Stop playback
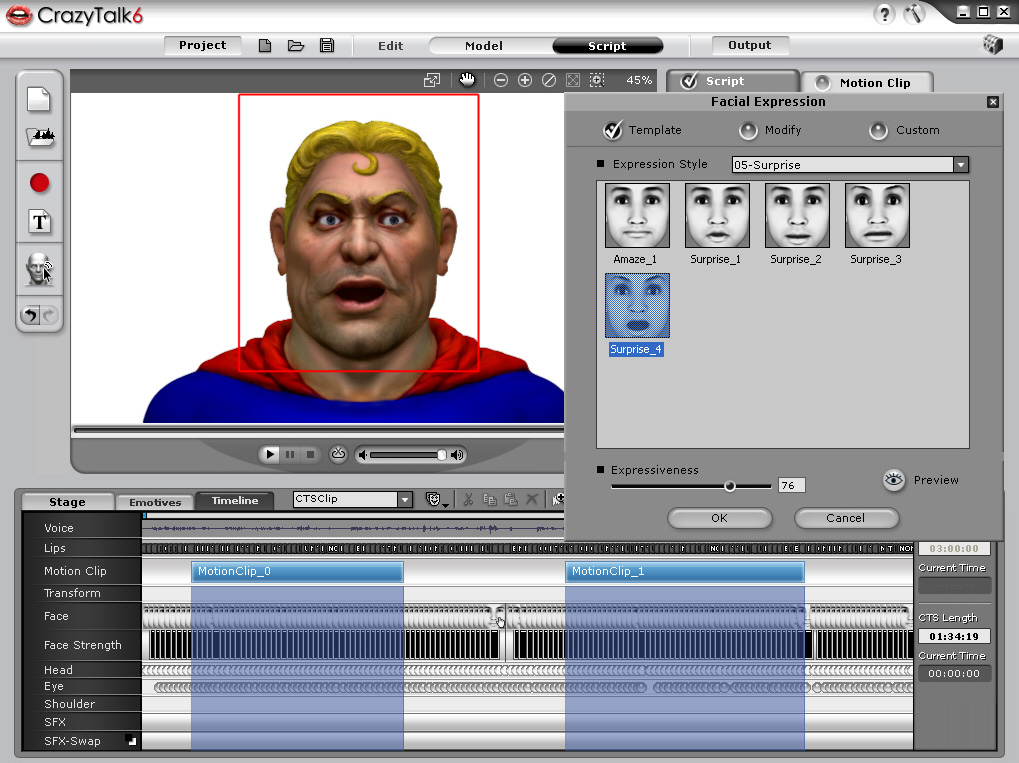 (310, 454)
